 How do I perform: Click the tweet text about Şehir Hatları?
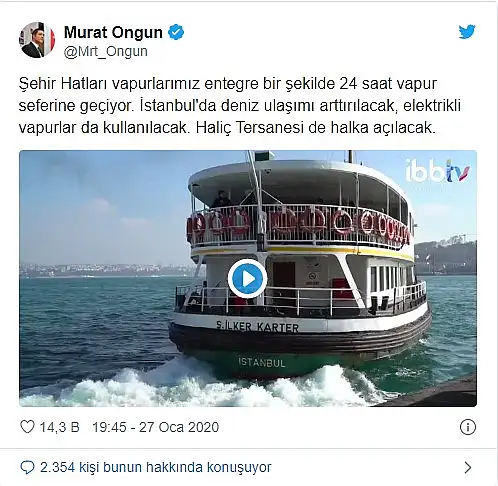[x=240, y=106]
